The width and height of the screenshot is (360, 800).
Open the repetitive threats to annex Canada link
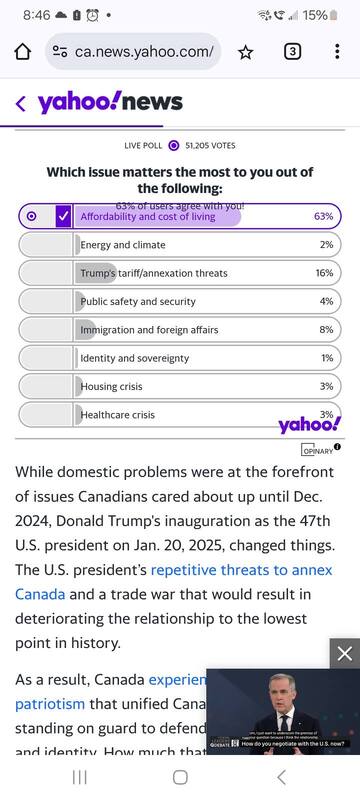(173, 582)
